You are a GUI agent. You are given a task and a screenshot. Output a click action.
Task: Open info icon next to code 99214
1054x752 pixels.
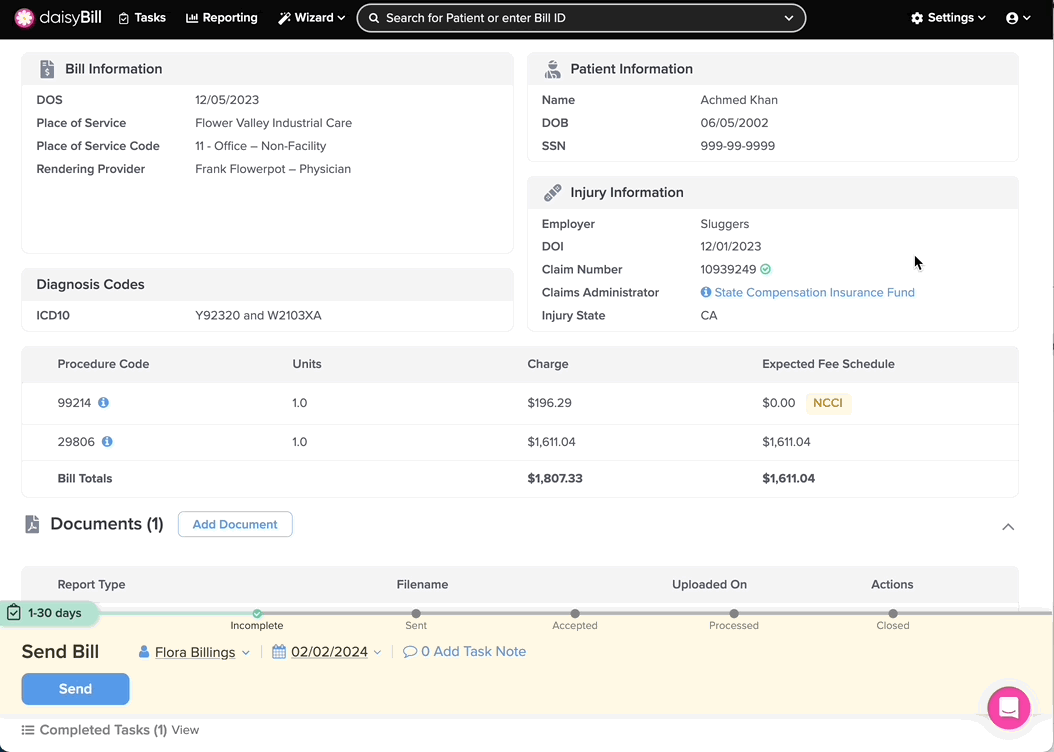tap(104, 403)
